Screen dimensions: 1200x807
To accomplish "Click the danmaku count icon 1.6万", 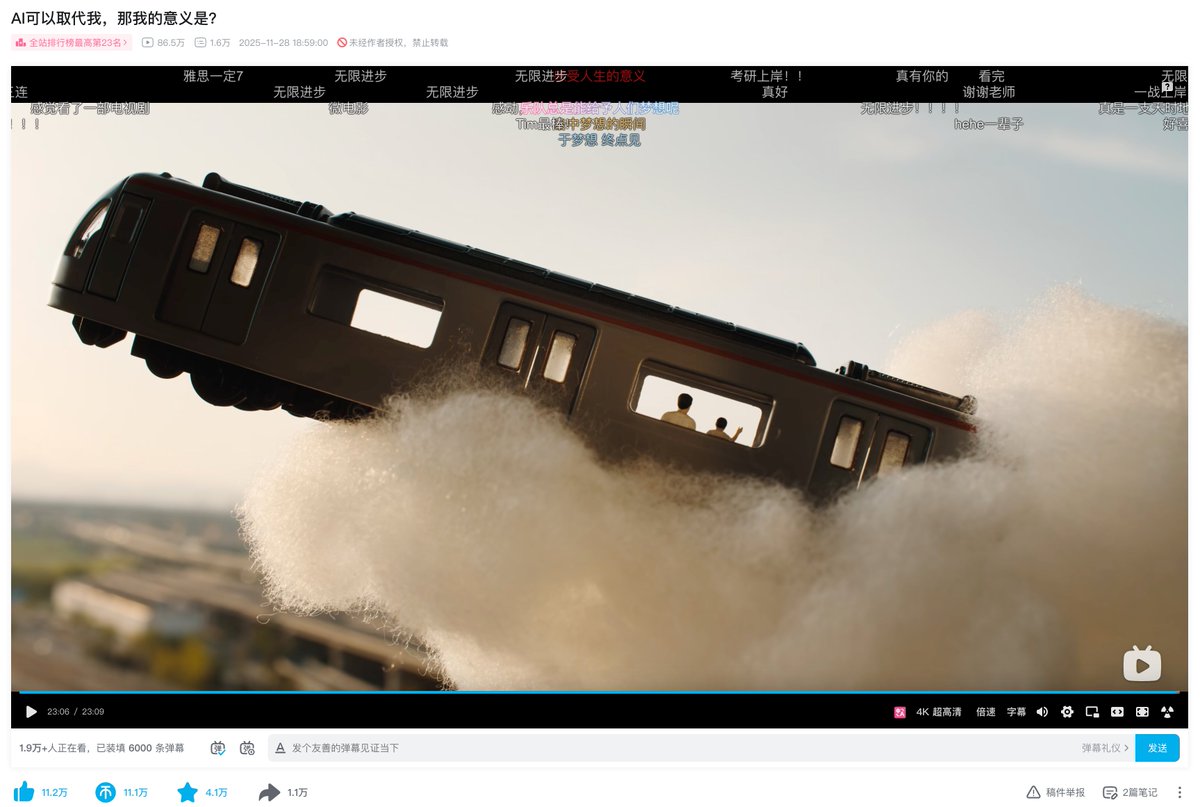I will 200,43.
